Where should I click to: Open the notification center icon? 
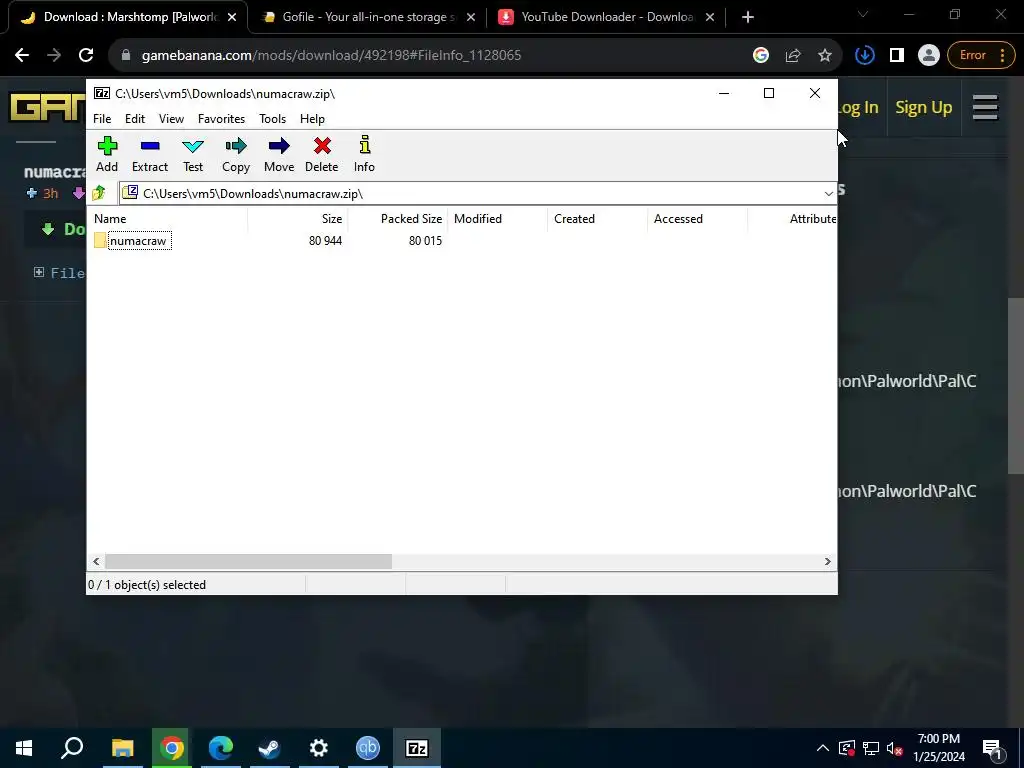click(993, 748)
